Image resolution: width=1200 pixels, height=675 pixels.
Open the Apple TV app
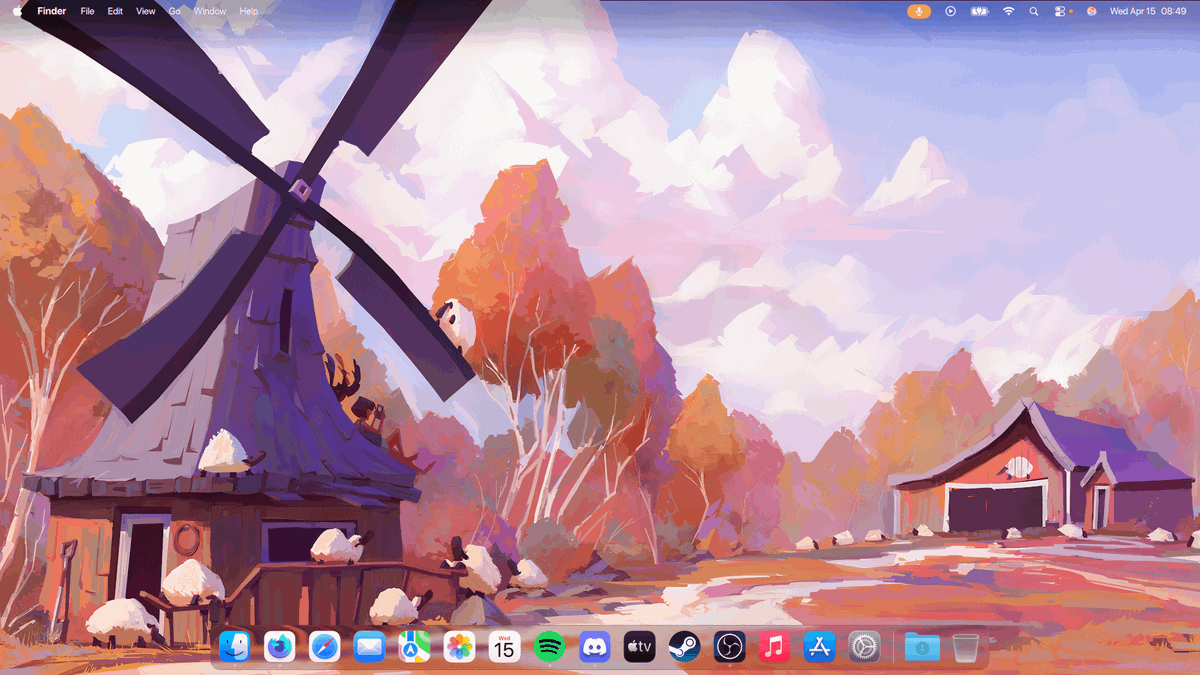(638, 647)
